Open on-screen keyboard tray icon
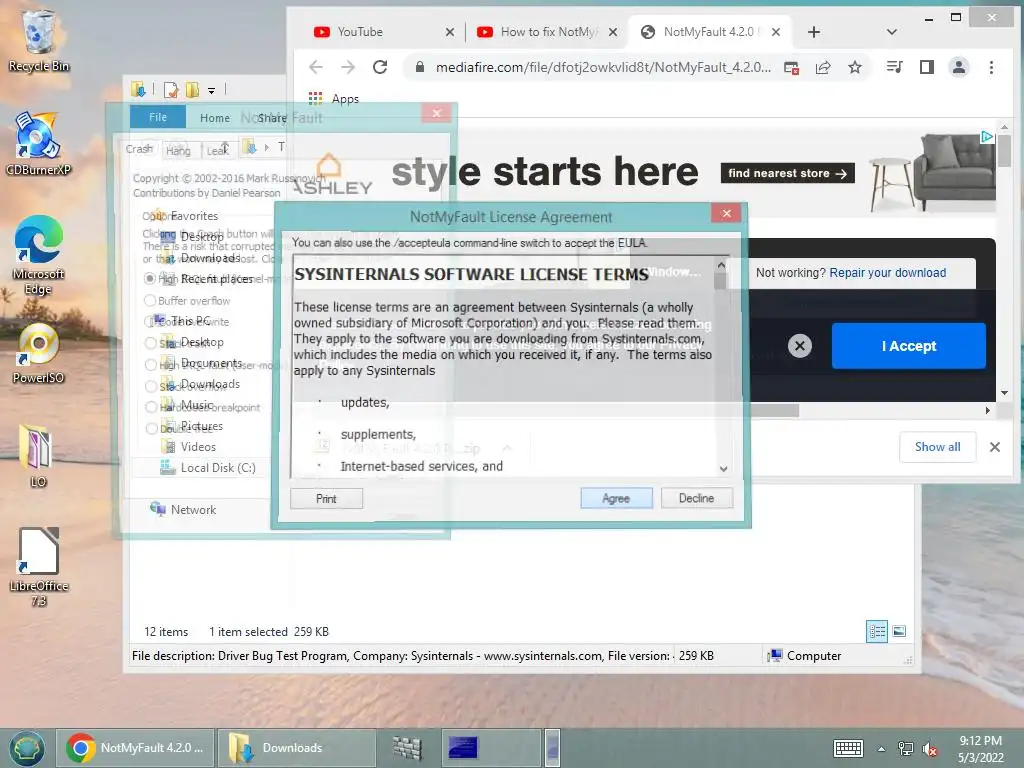 coord(848,748)
